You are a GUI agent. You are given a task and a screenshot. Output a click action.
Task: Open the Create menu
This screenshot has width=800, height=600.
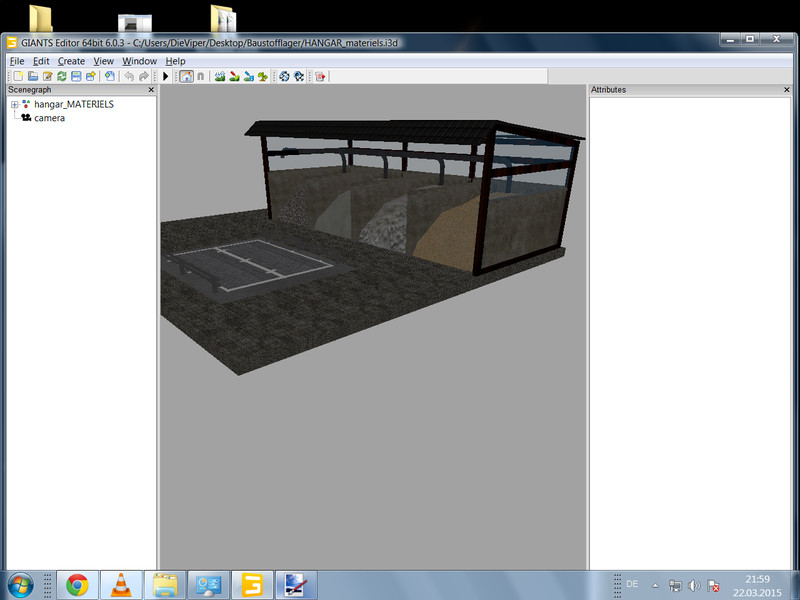pyautogui.click(x=71, y=61)
